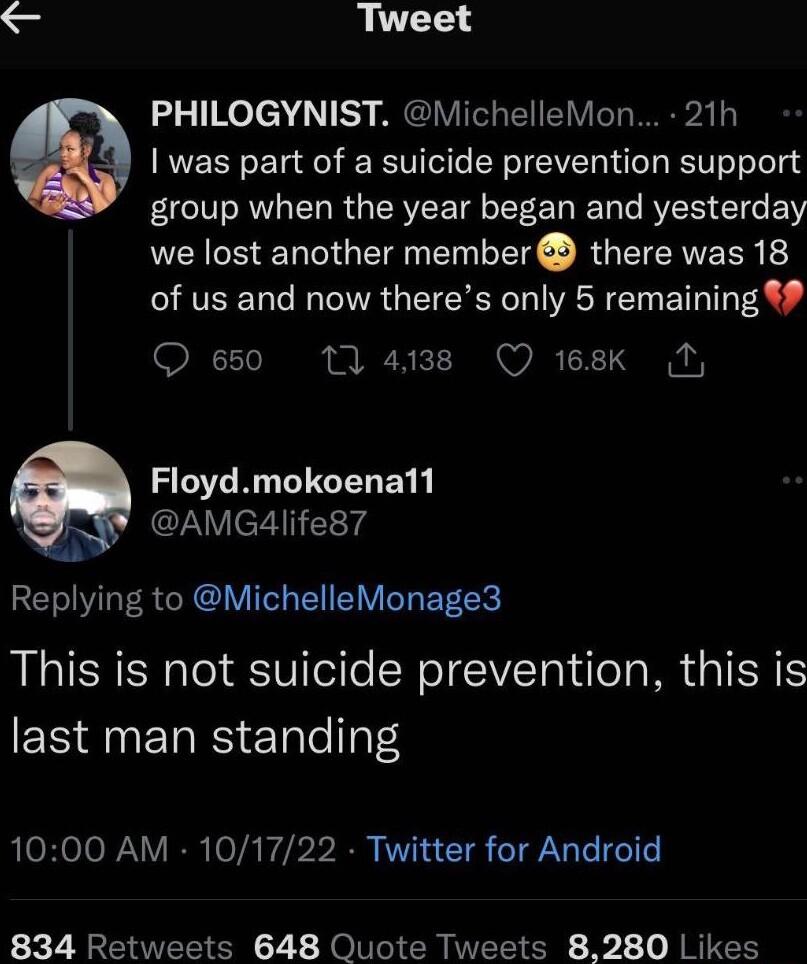
Task: Open the share icon on the first tweet
Action: (688, 360)
